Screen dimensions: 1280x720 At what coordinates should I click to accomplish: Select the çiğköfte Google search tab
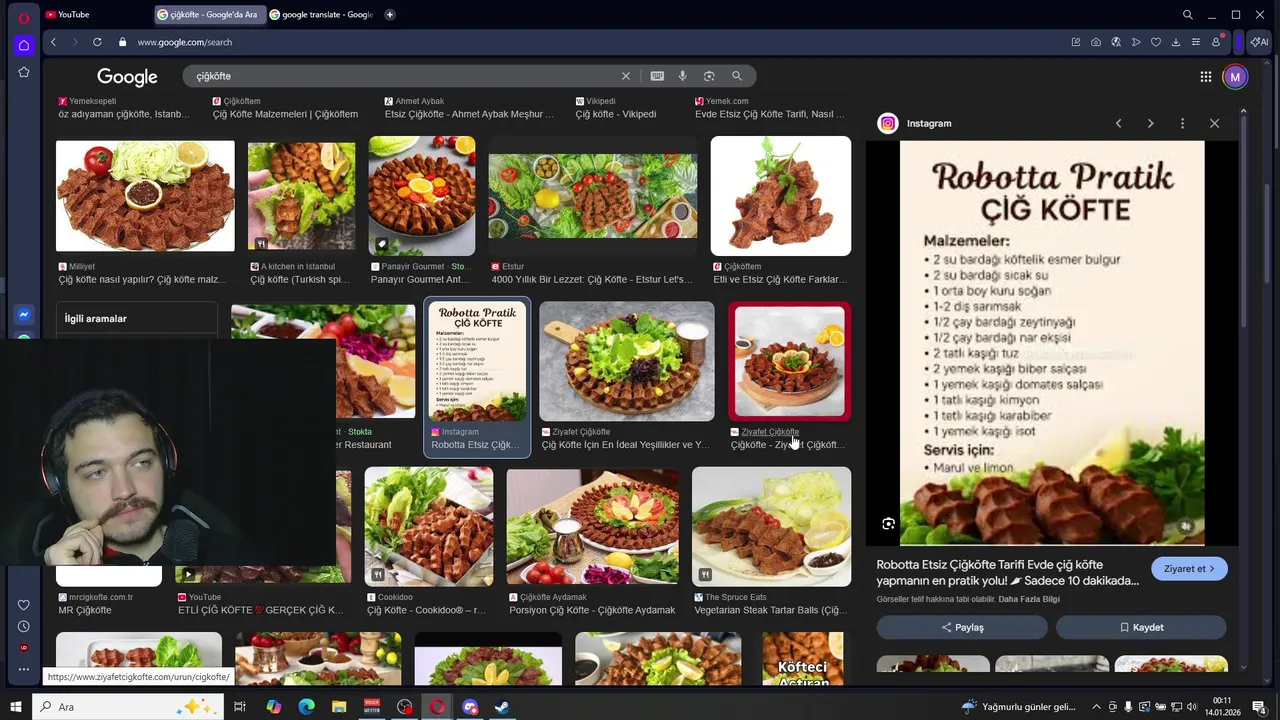tap(209, 14)
